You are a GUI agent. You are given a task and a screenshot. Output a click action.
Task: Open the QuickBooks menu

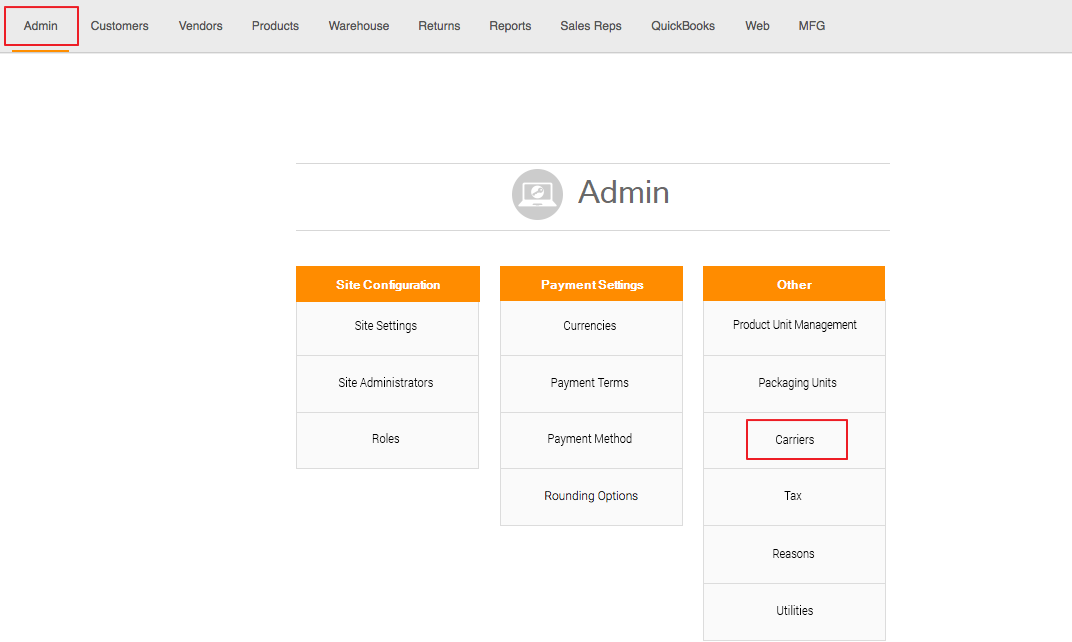[683, 26]
